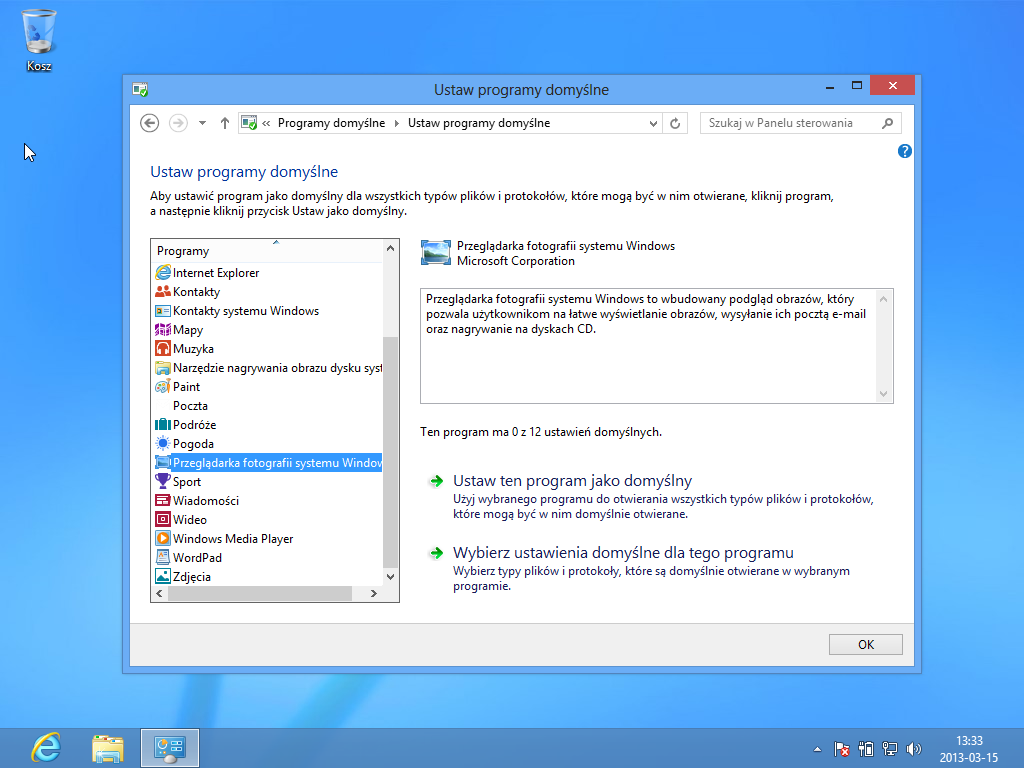
Task: Click the Wideo icon in list
Action: tap(163, 519)
